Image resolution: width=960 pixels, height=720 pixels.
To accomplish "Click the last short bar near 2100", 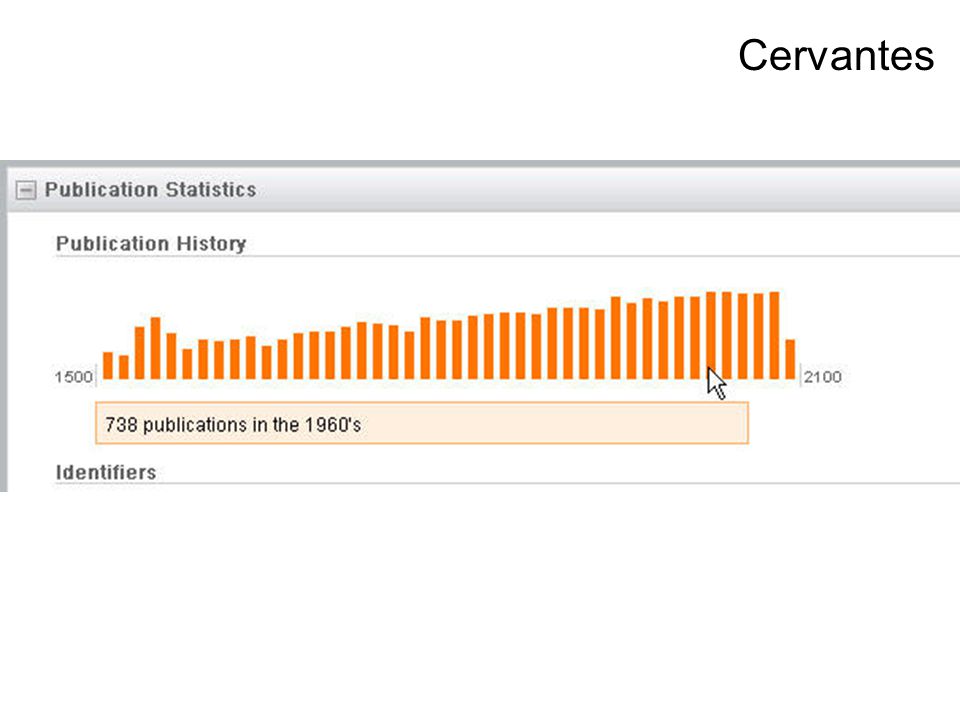I will pyautogui.click(x=790, y=359).
